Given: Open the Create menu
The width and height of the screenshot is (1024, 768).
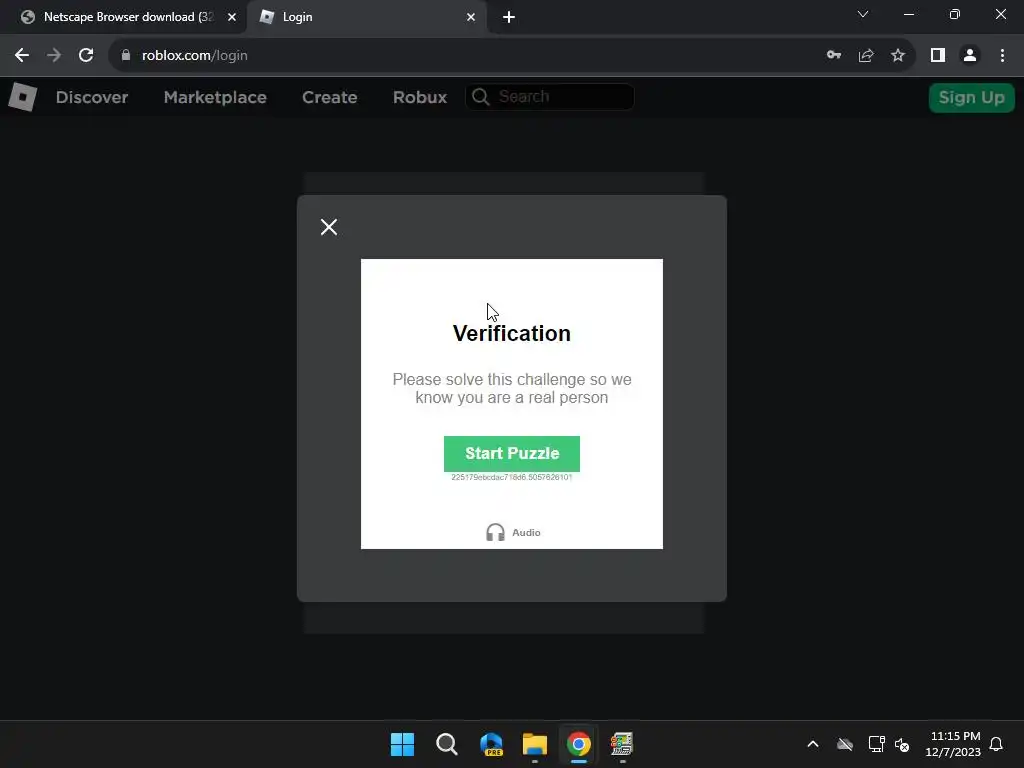Looking at the screenshot, I should click(x=329, y=97).
